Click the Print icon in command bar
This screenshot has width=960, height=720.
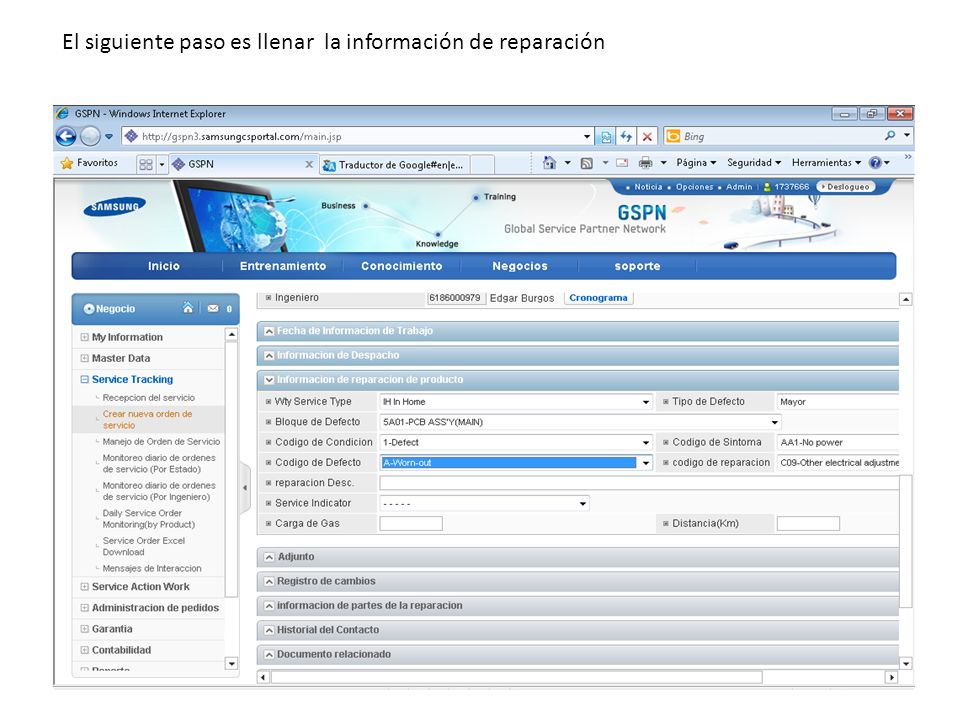coord(645,163)
